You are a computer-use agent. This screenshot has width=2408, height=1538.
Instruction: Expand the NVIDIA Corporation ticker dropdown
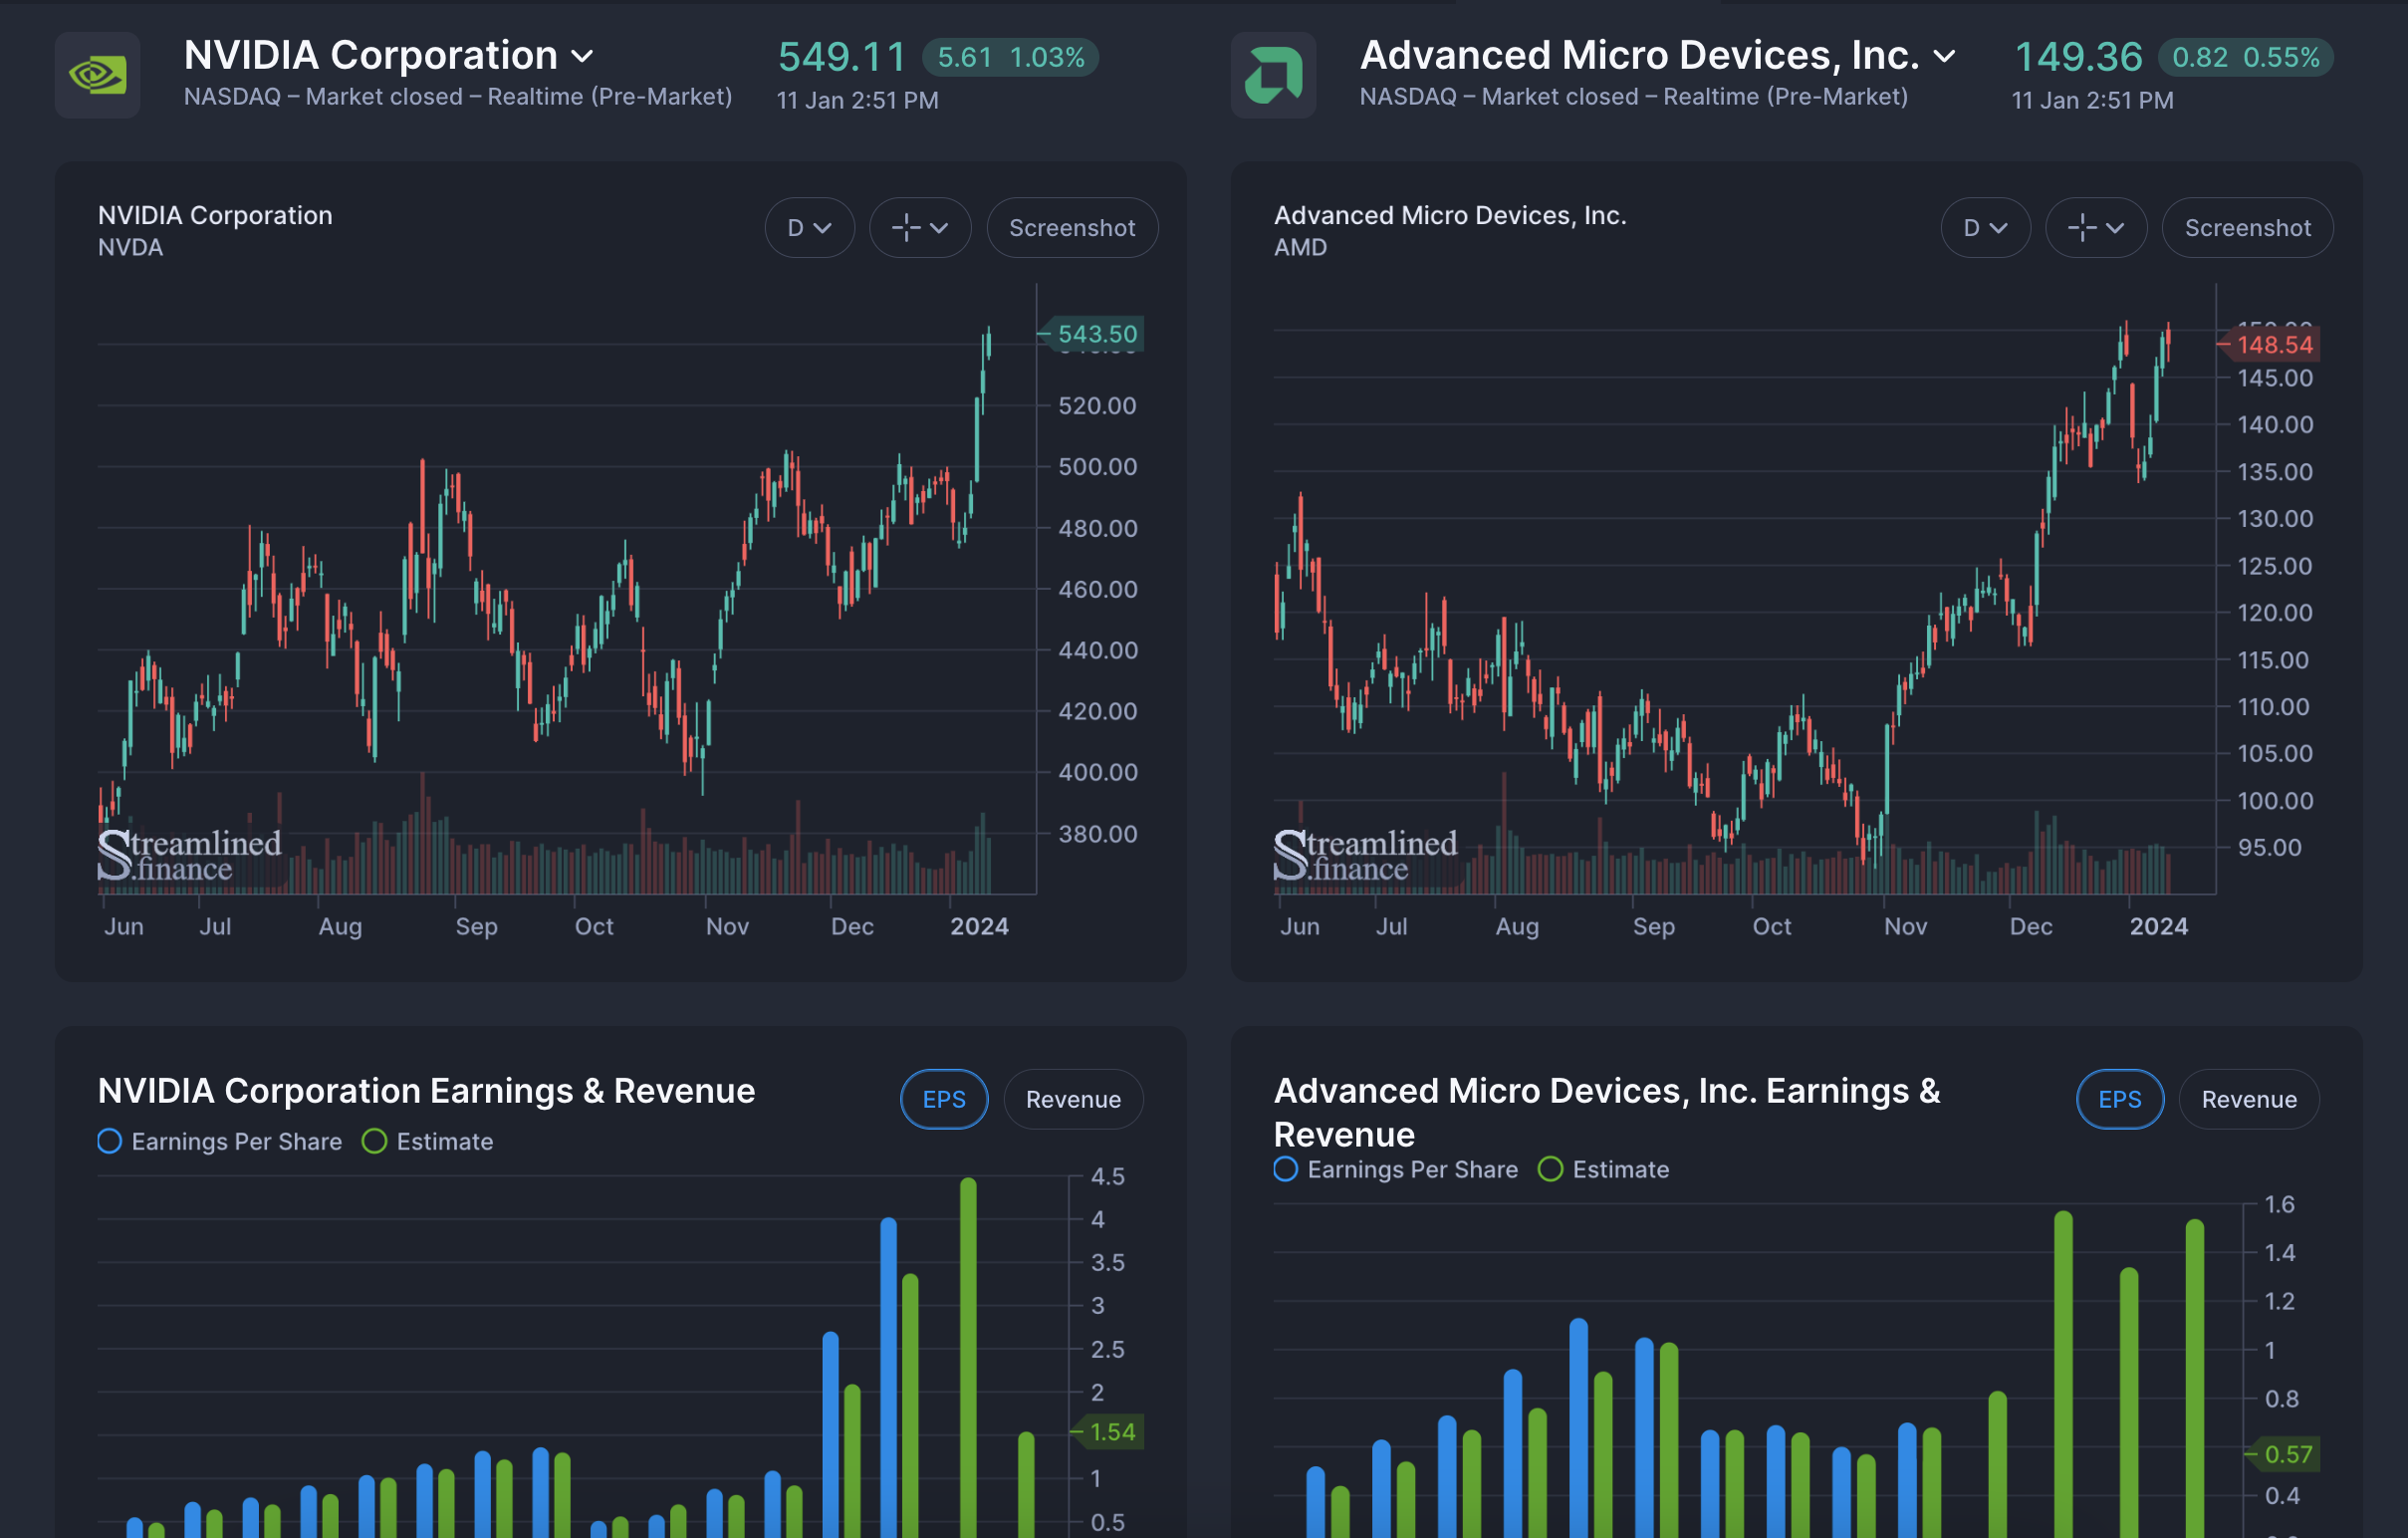[582, 57]
